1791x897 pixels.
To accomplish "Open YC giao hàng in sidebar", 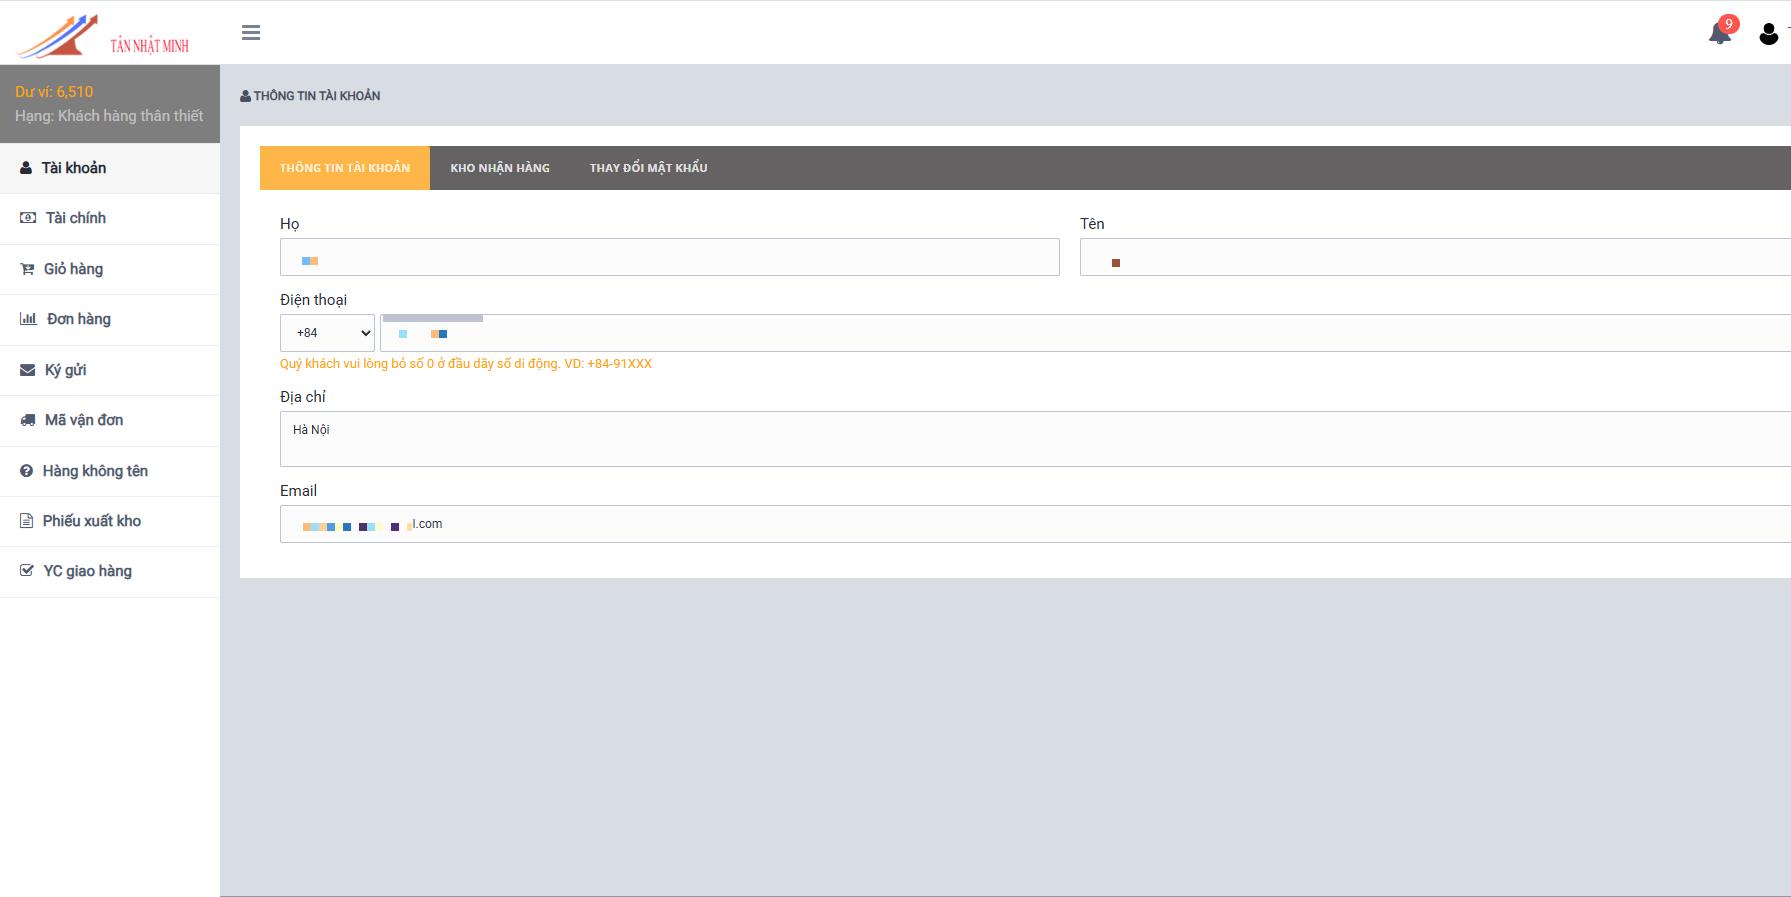I will tap(87, 571).
